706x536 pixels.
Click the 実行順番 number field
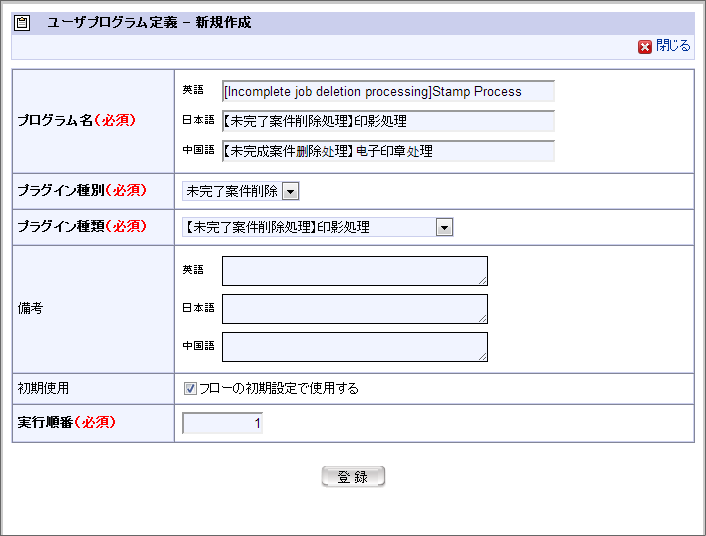tap(222, 423)
